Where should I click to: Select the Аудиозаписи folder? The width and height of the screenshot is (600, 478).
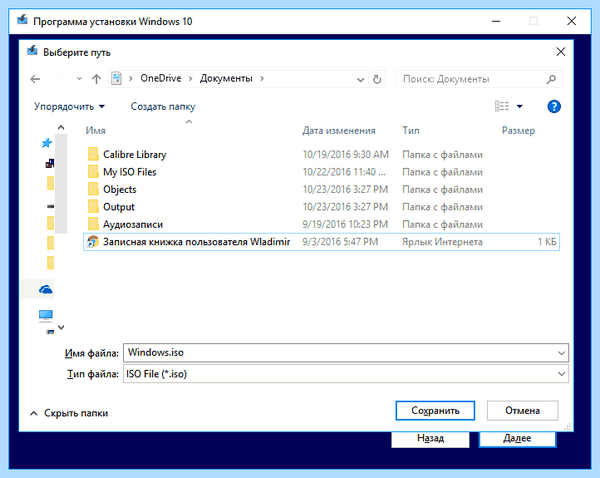click(x=133, y=224)
